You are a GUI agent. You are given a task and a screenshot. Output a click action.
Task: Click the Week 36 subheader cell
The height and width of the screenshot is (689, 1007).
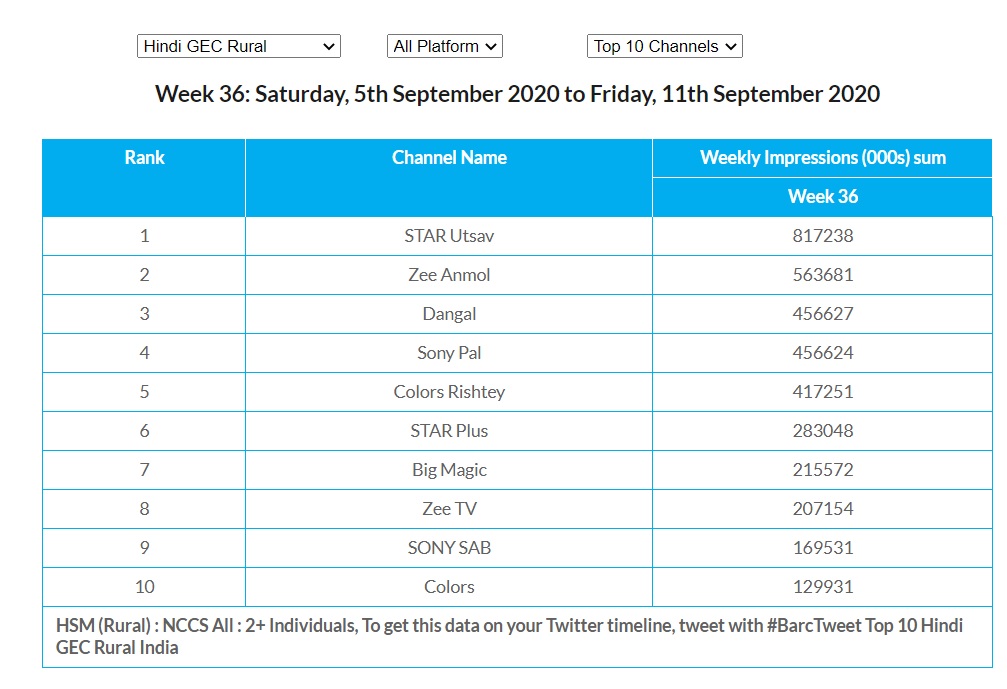click(822, 197)
